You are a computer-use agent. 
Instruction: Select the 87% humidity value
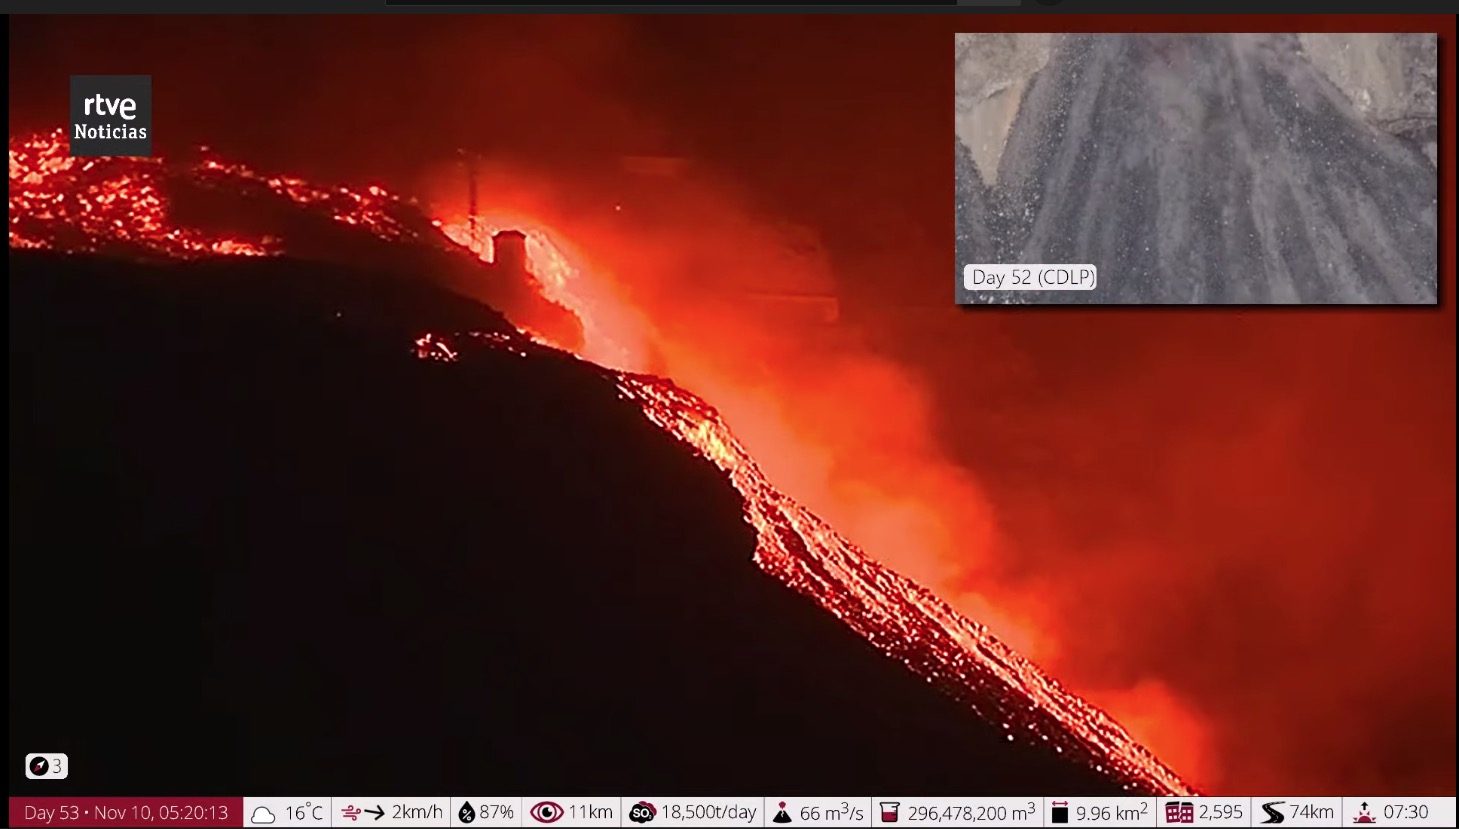[496, 812]
